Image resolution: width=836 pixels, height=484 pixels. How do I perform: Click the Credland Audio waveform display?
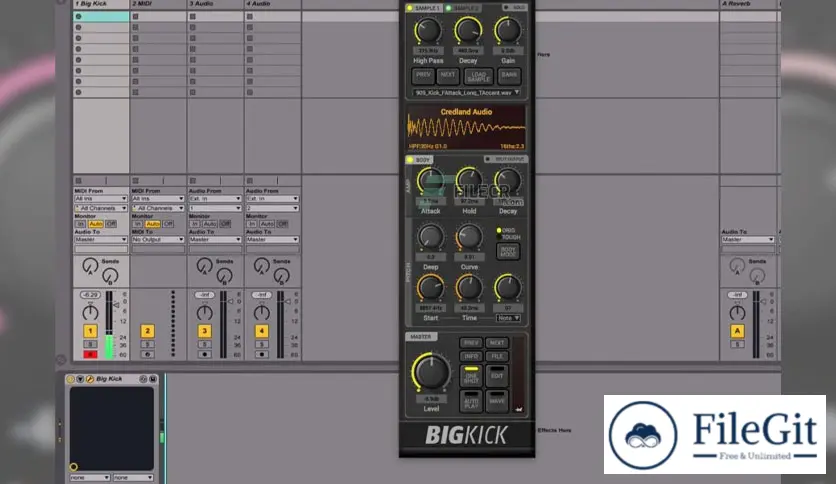tap(467, 128)
